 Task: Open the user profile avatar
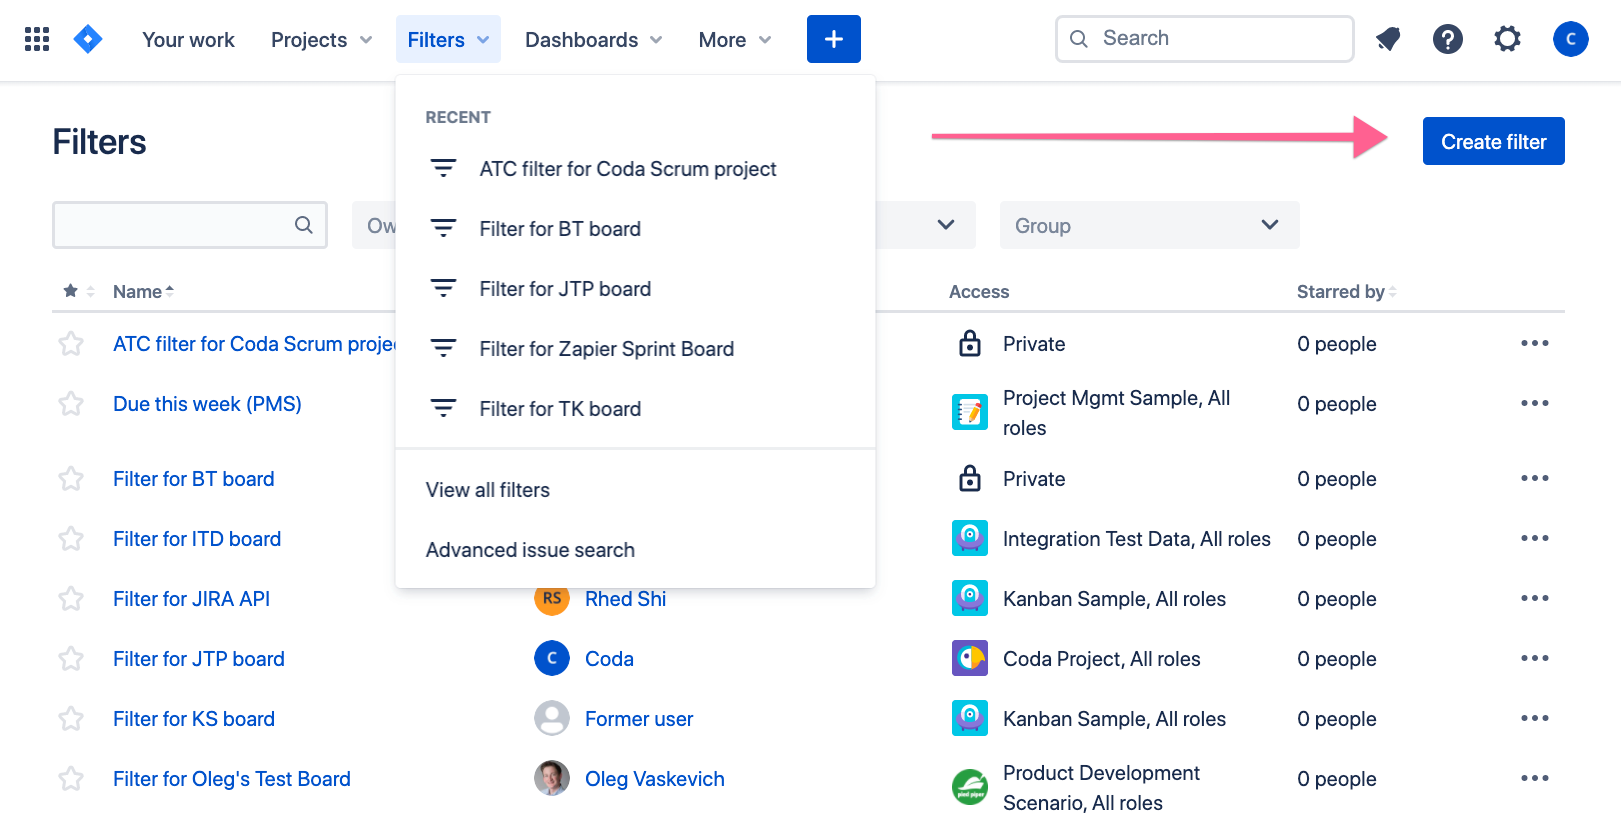pos(1570,39)
